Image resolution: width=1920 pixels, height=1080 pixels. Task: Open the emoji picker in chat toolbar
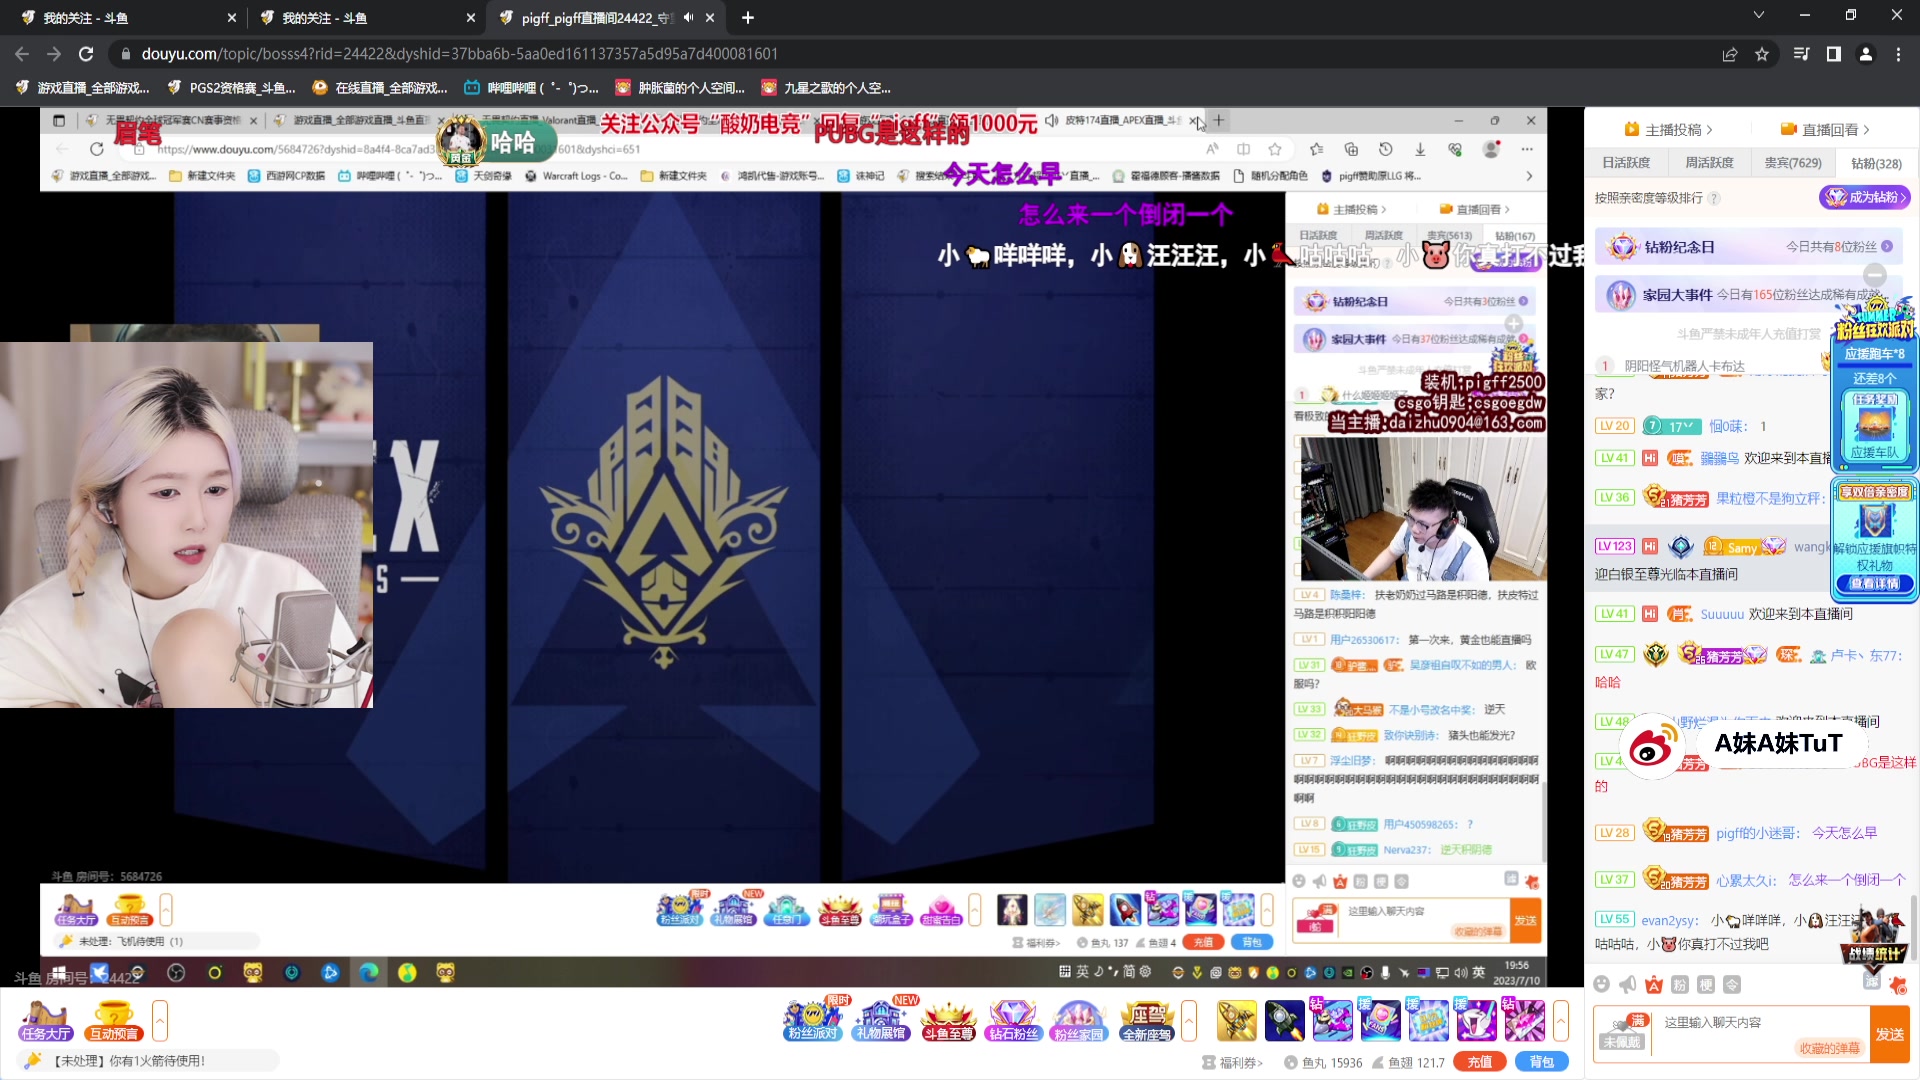tap(1602, 984)
